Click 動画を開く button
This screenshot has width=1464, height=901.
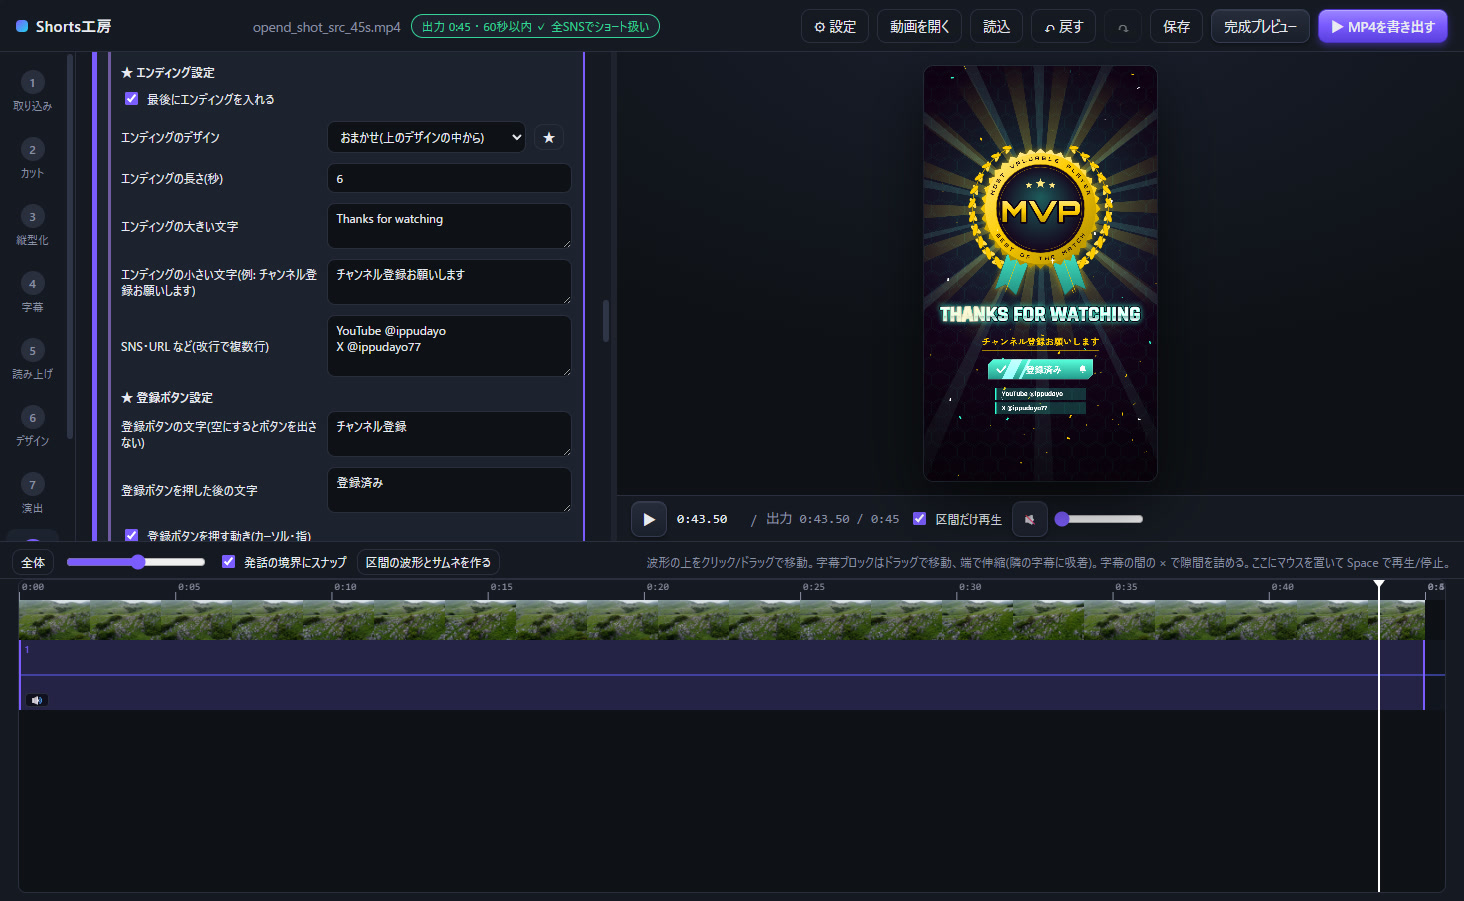pos(920,27)
